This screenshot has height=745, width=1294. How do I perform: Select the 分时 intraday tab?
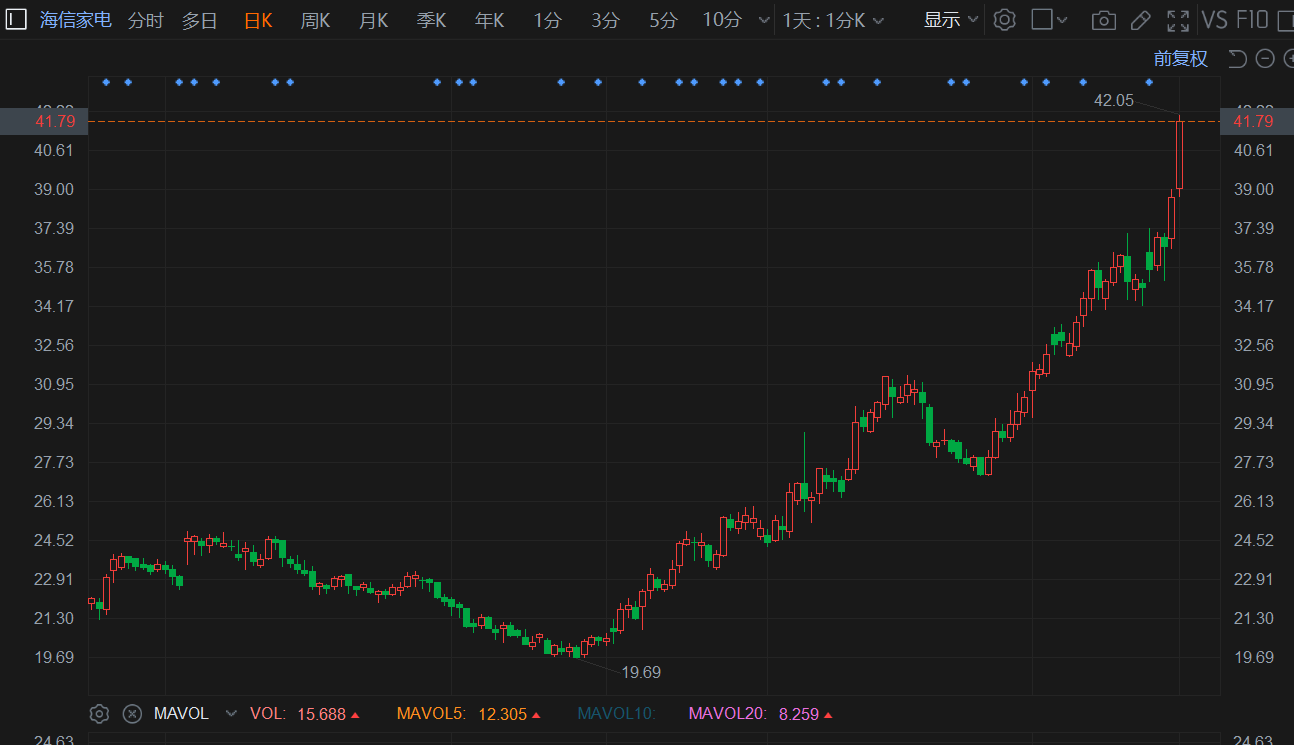point(145,20)
